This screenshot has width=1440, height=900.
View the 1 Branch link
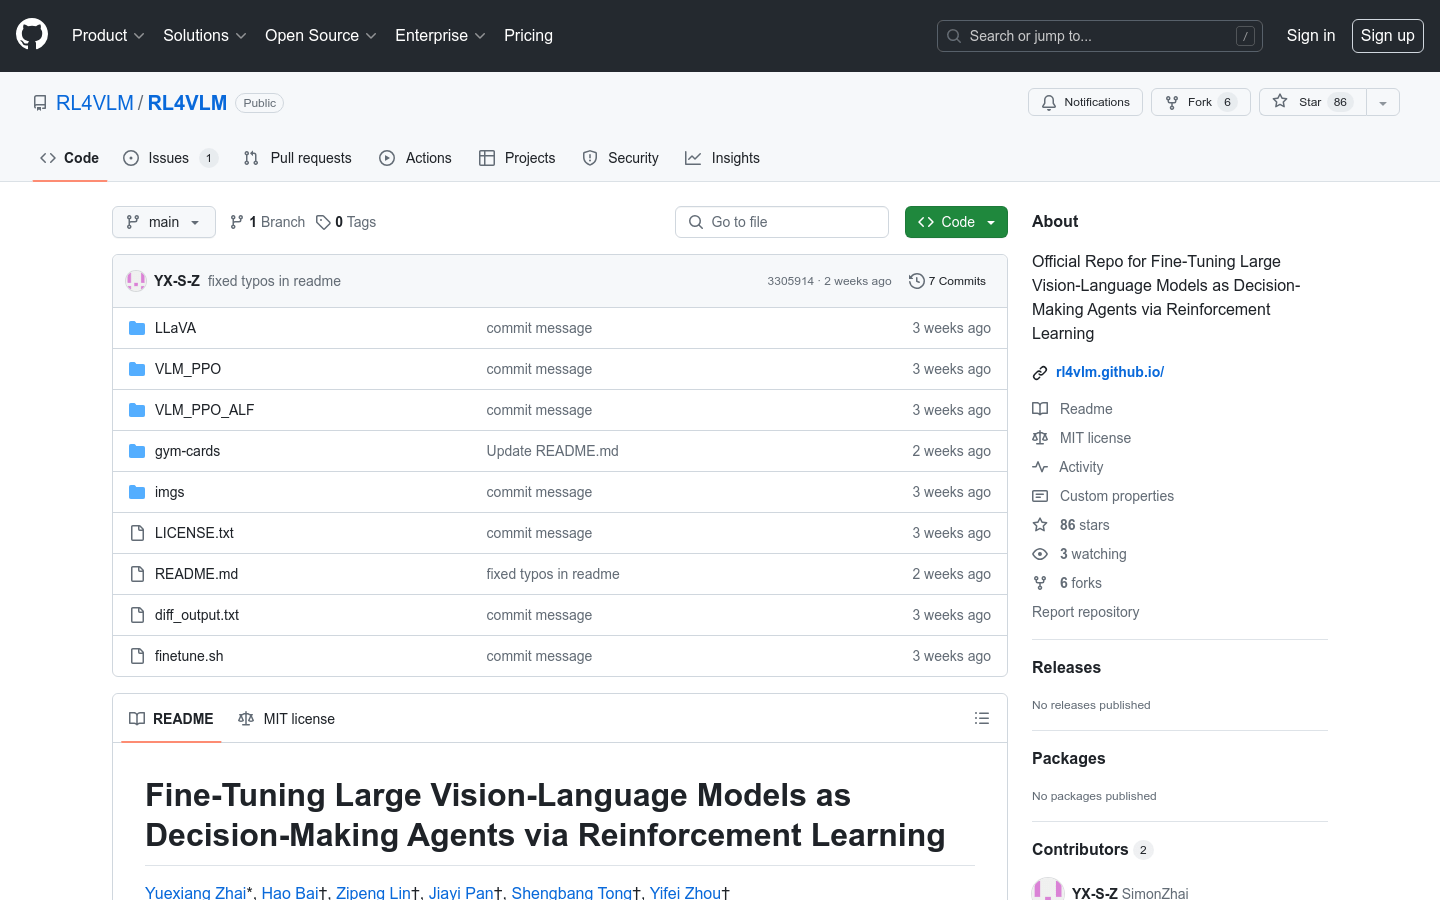click(267, 222)
